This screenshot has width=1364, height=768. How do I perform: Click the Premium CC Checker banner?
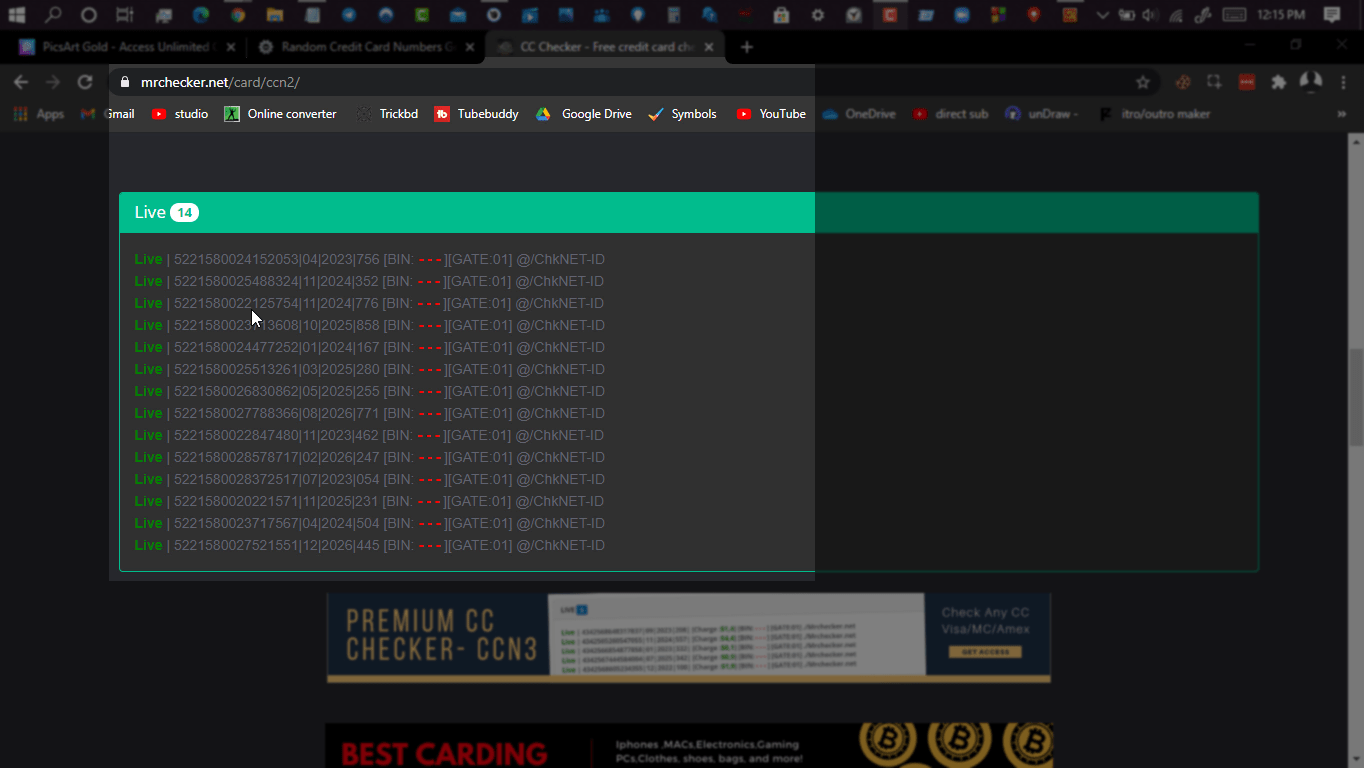tap(689, 638)
